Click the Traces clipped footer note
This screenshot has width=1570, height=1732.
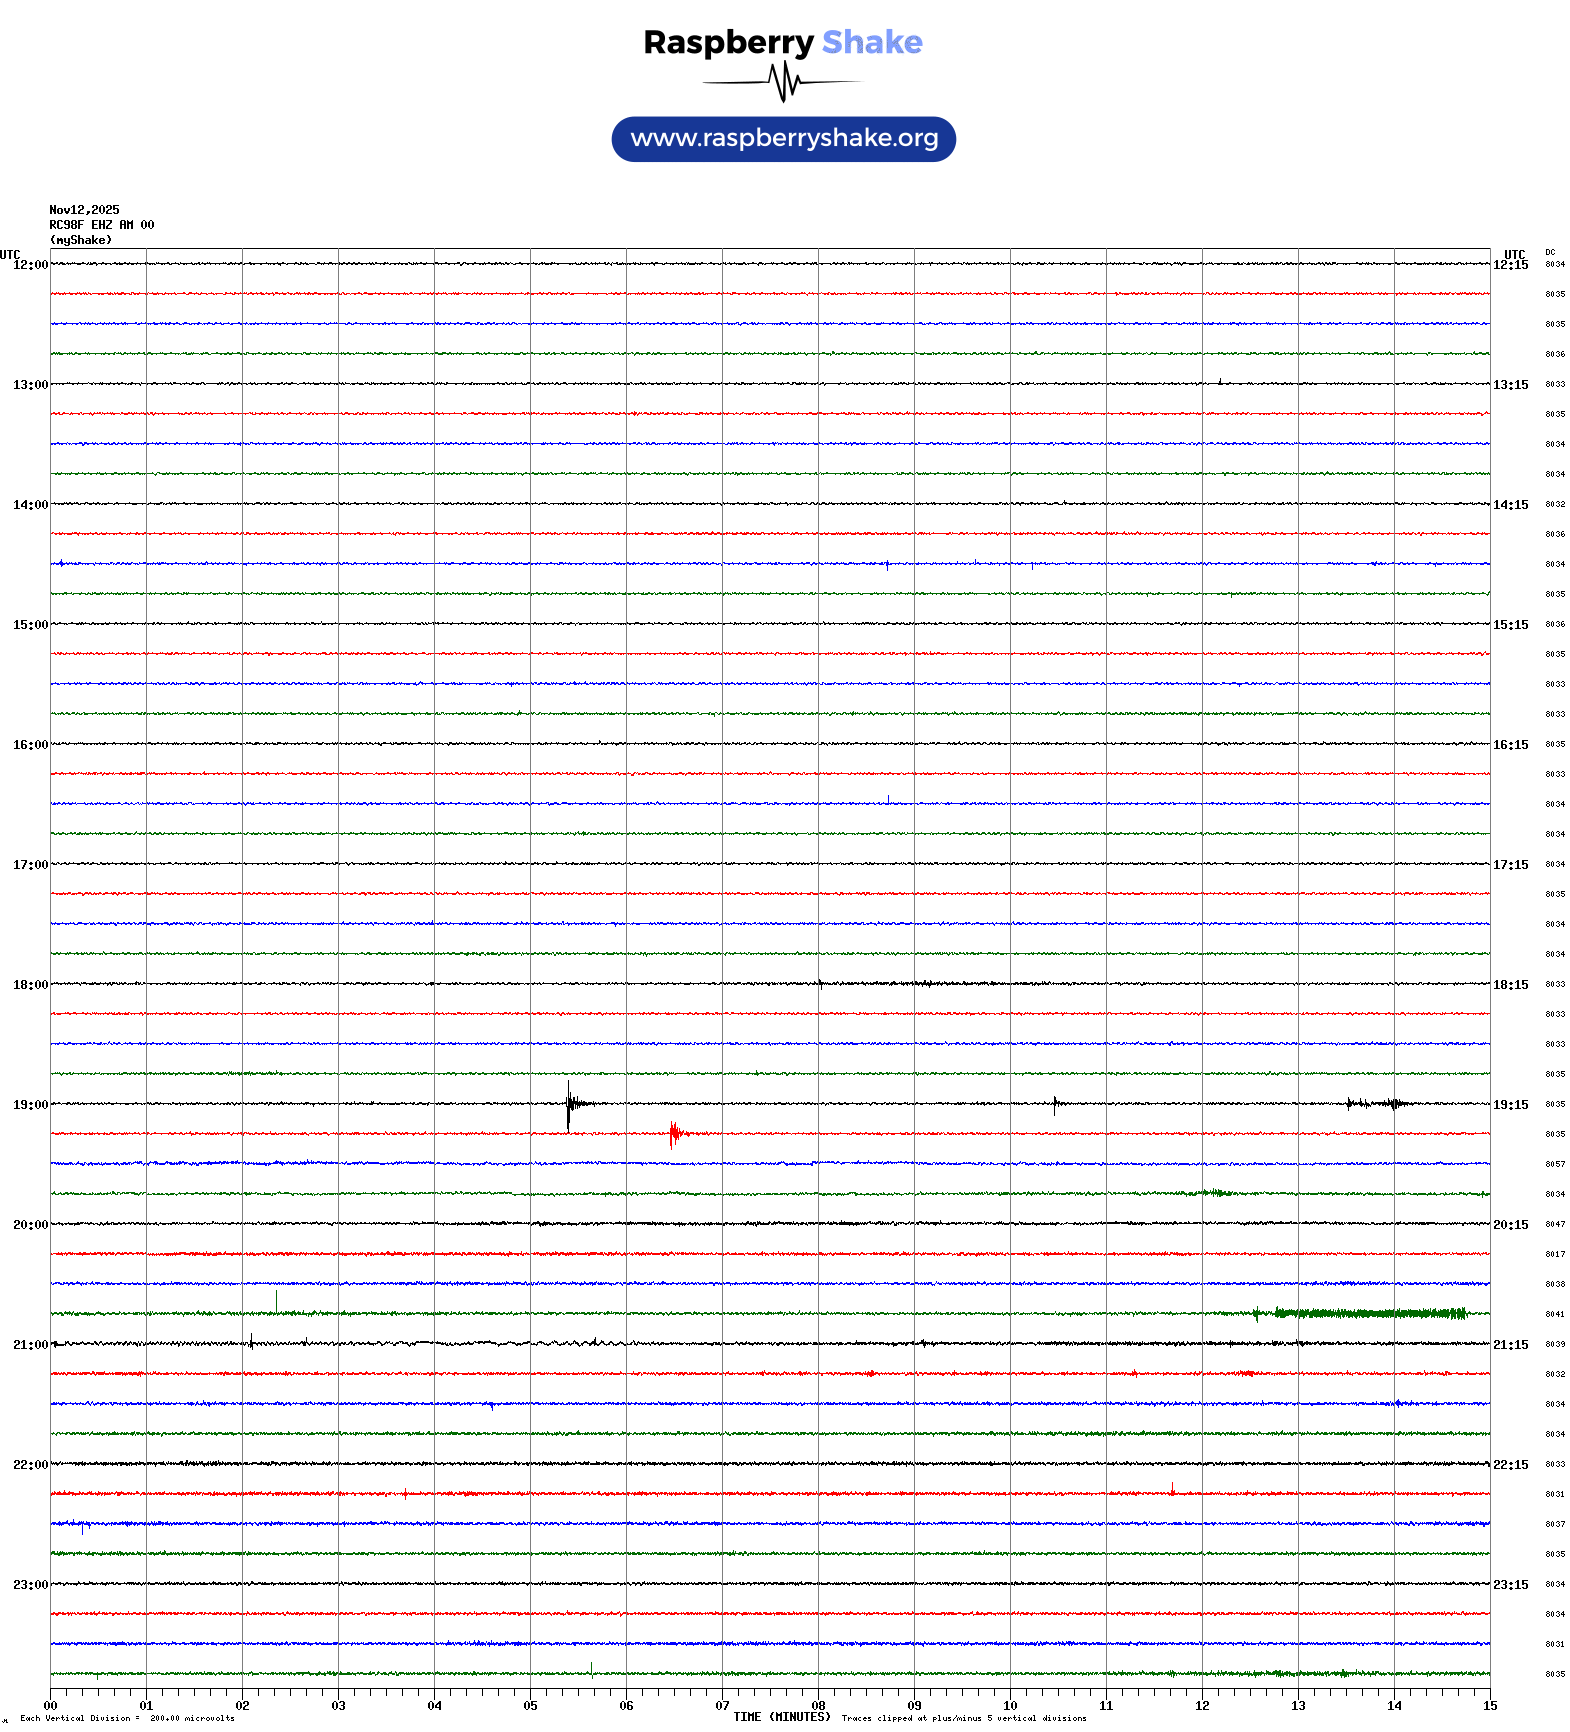(963, 1718)
